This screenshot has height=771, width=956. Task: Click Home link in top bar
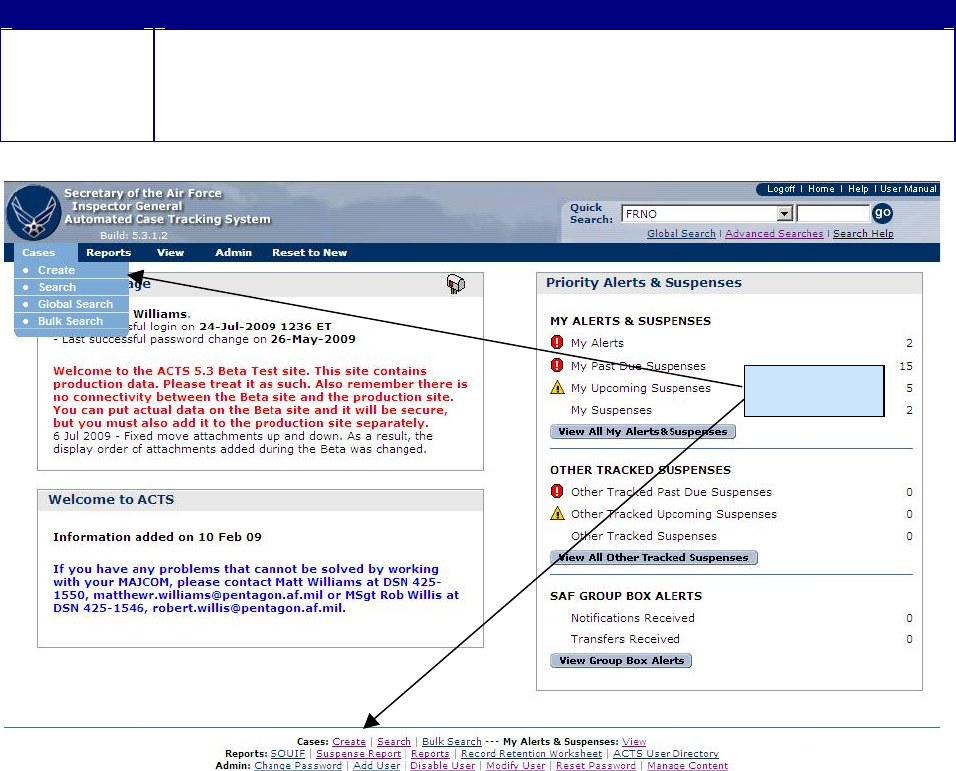tap(821, 189)
